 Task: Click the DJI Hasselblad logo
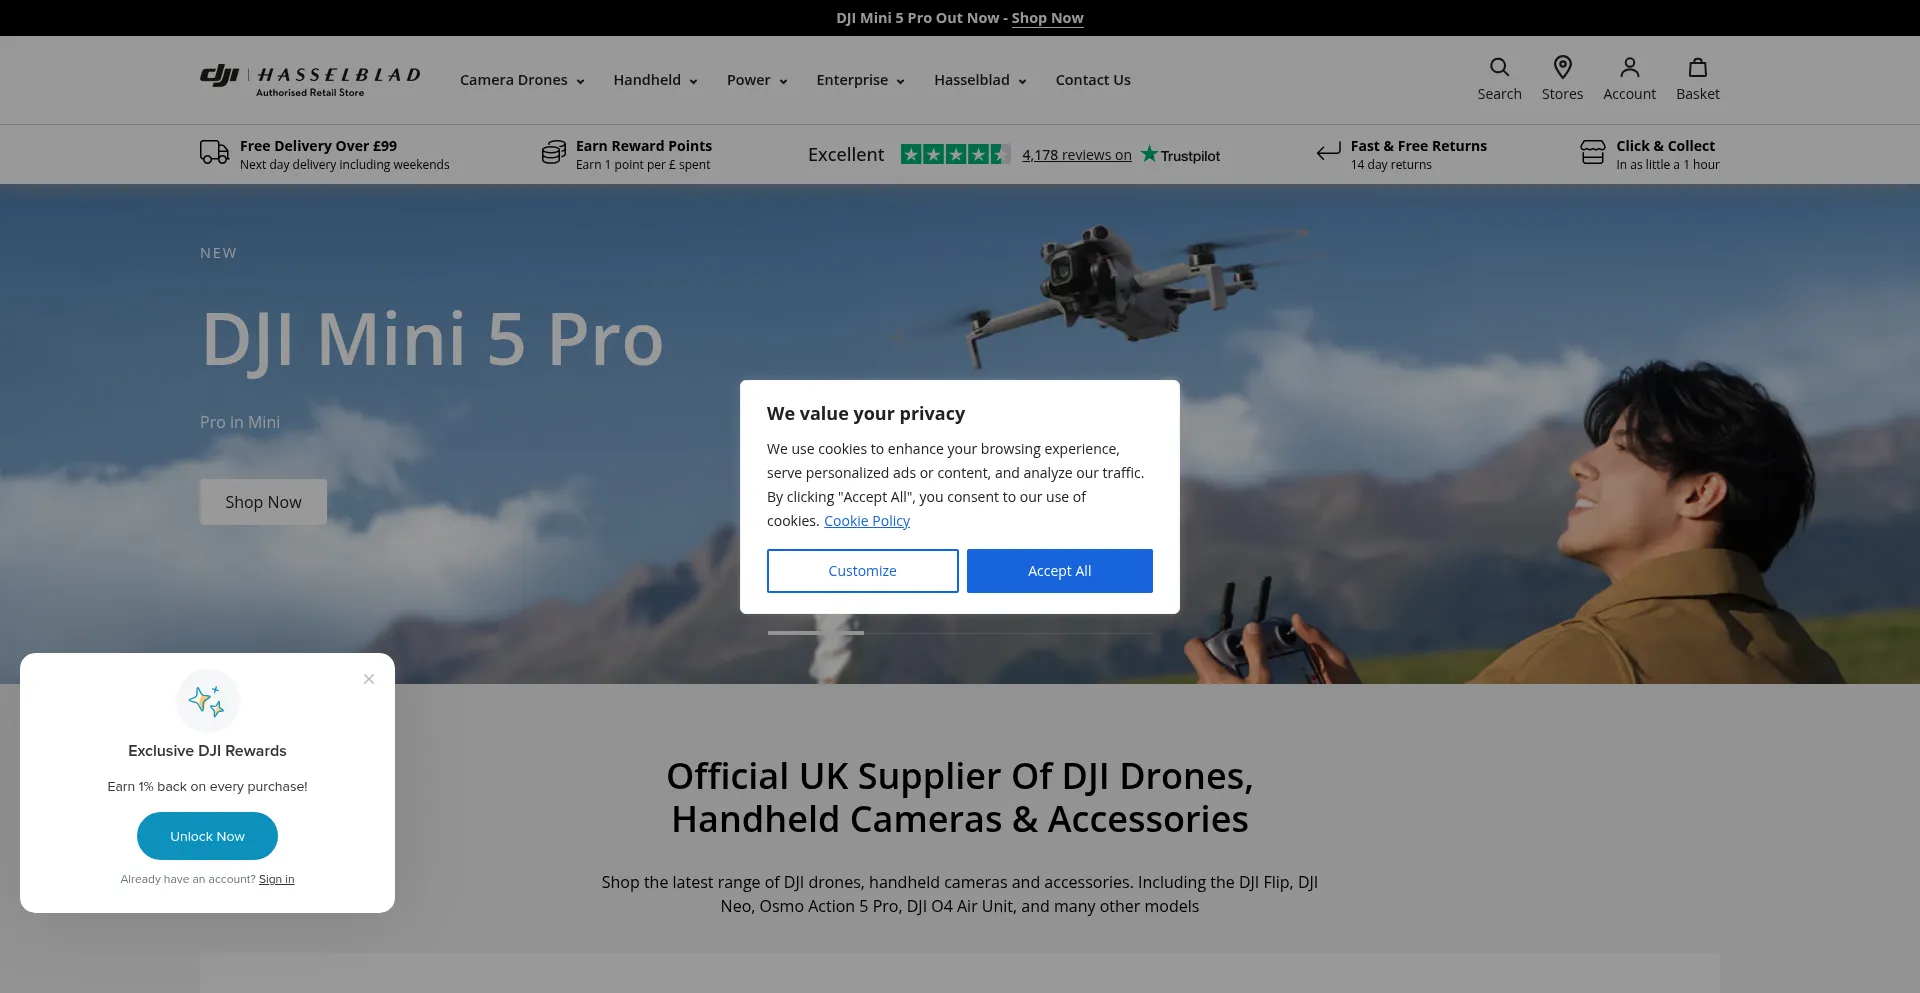[310, 80]
